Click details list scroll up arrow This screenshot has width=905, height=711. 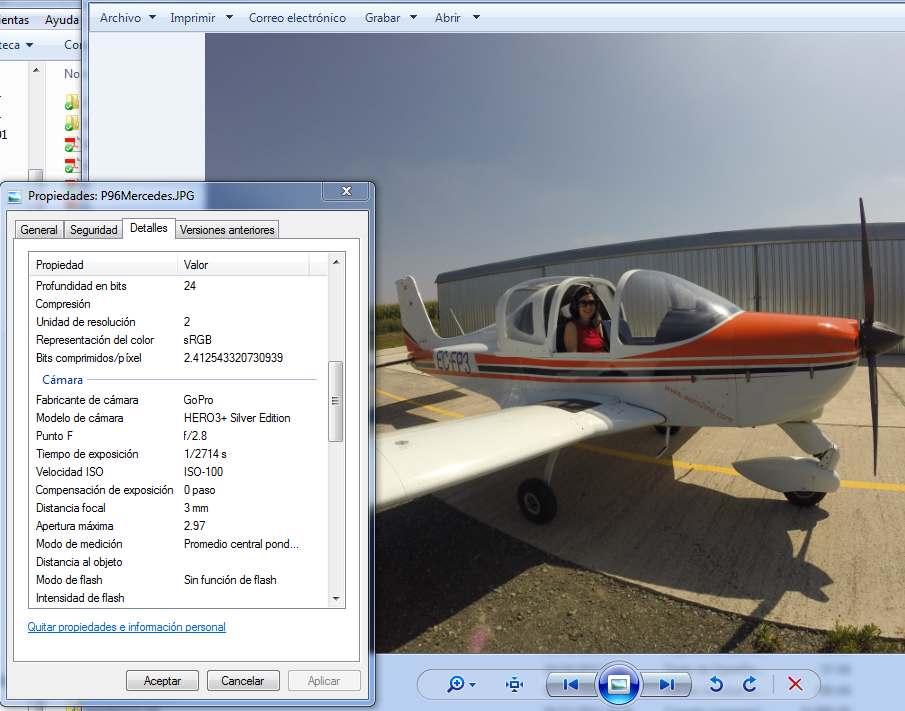[x=336, y=262]
